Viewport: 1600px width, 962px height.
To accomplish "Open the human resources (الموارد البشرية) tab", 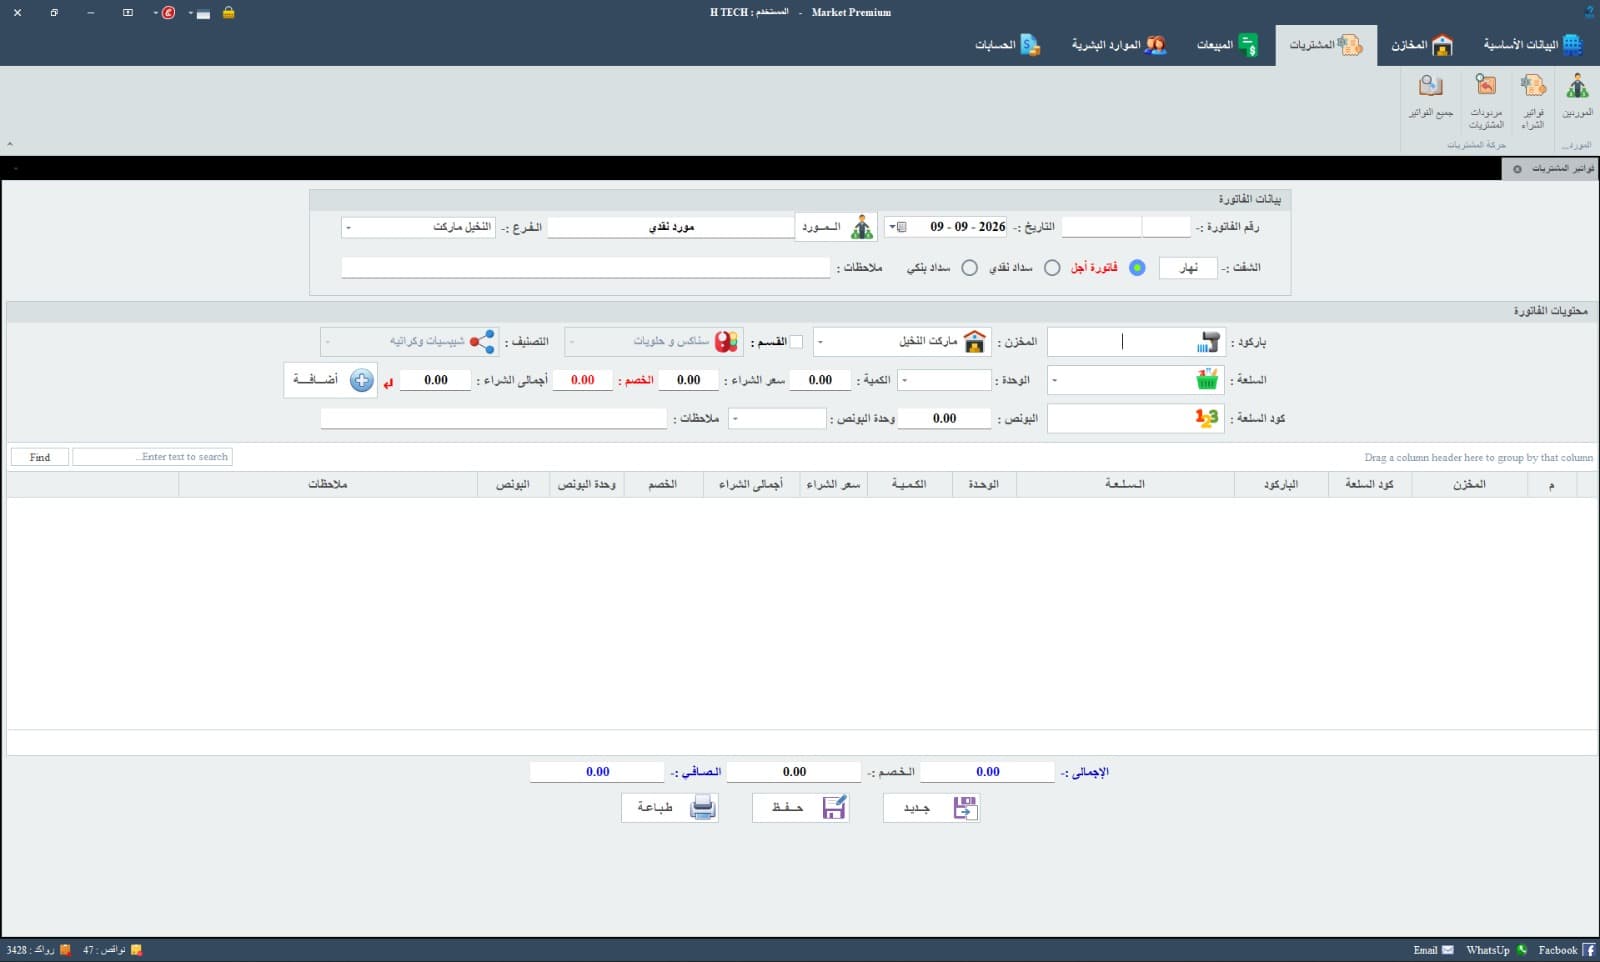I will pos(1119,45).
